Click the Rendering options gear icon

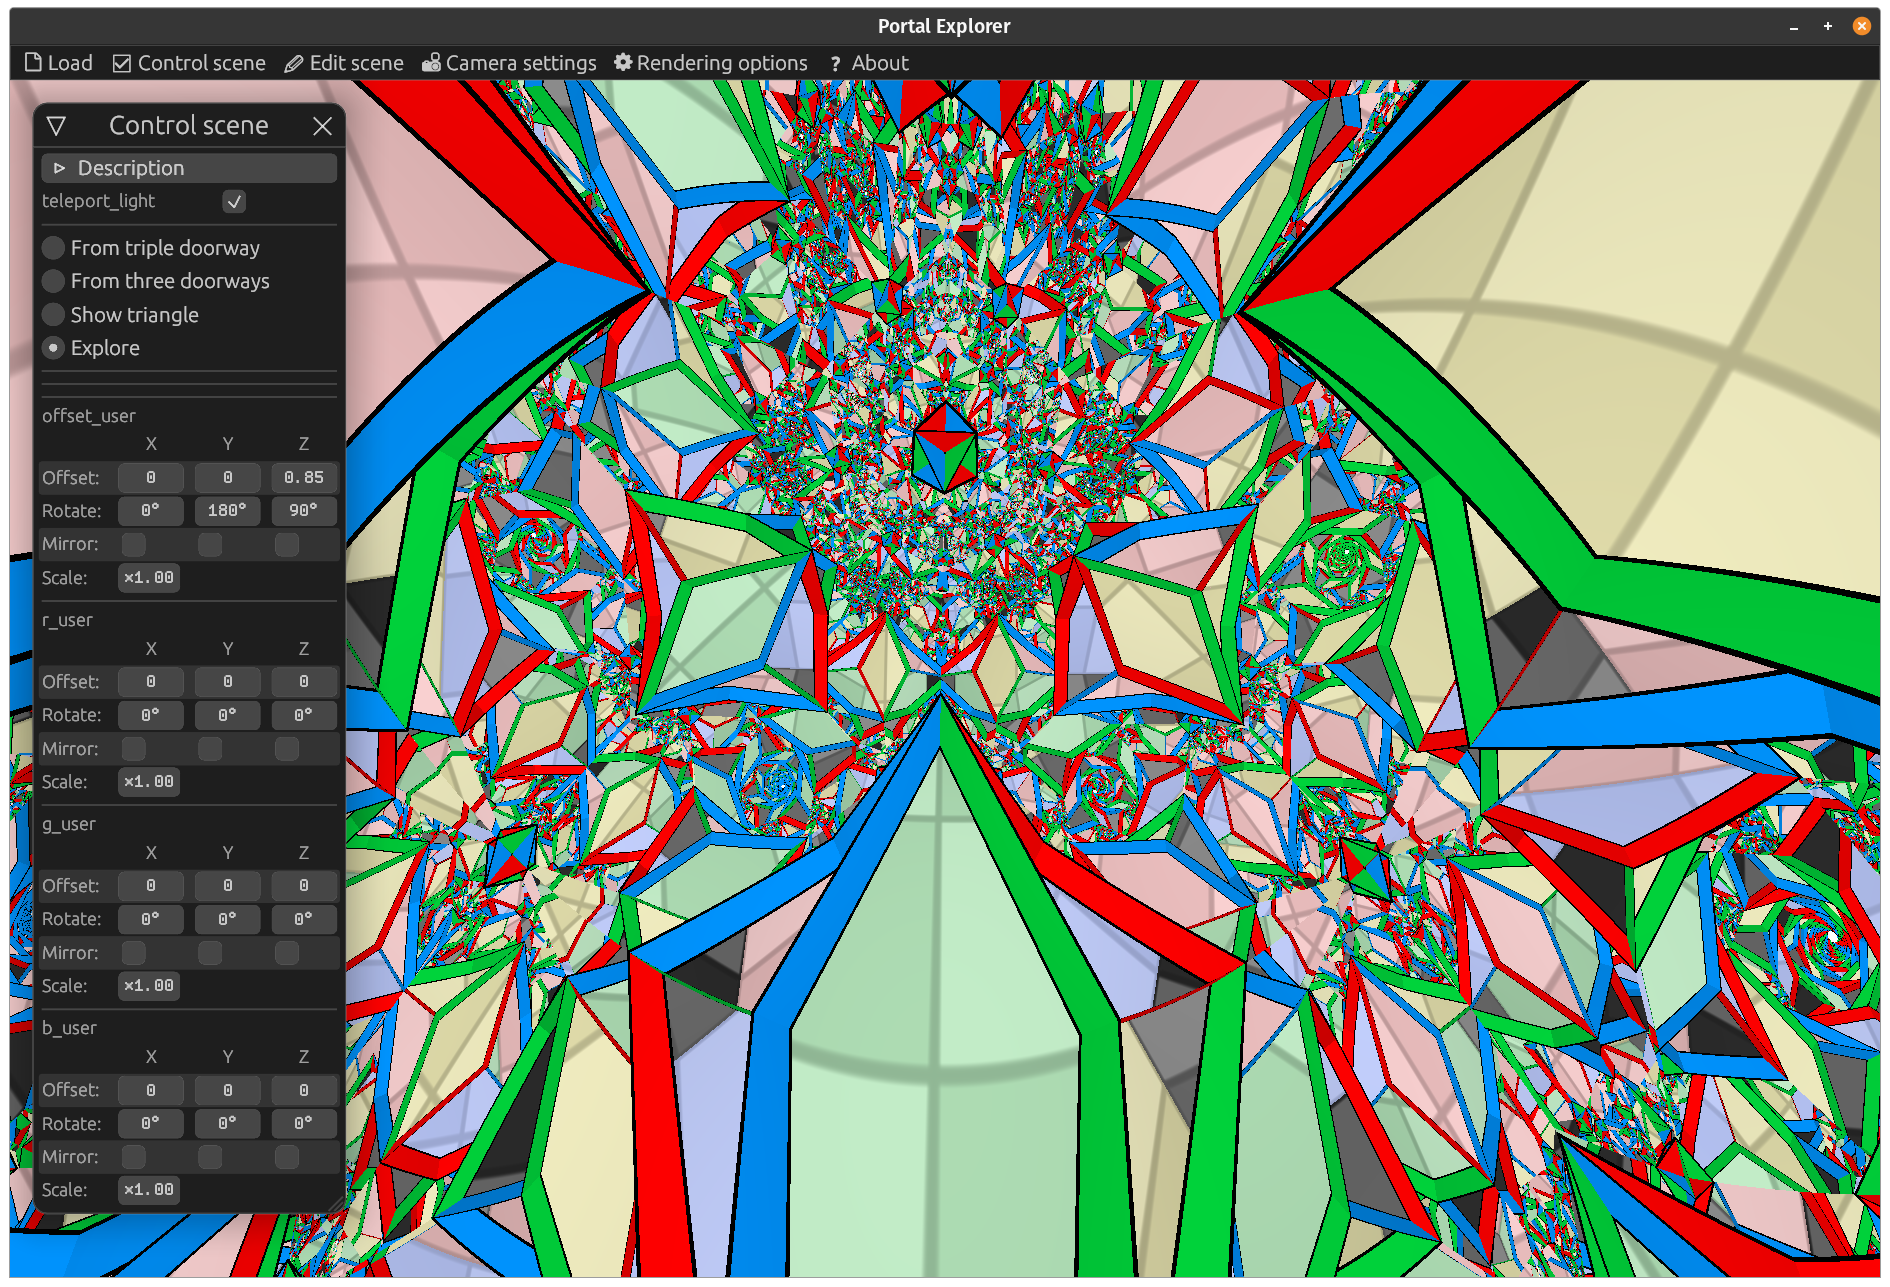[623, 63]
